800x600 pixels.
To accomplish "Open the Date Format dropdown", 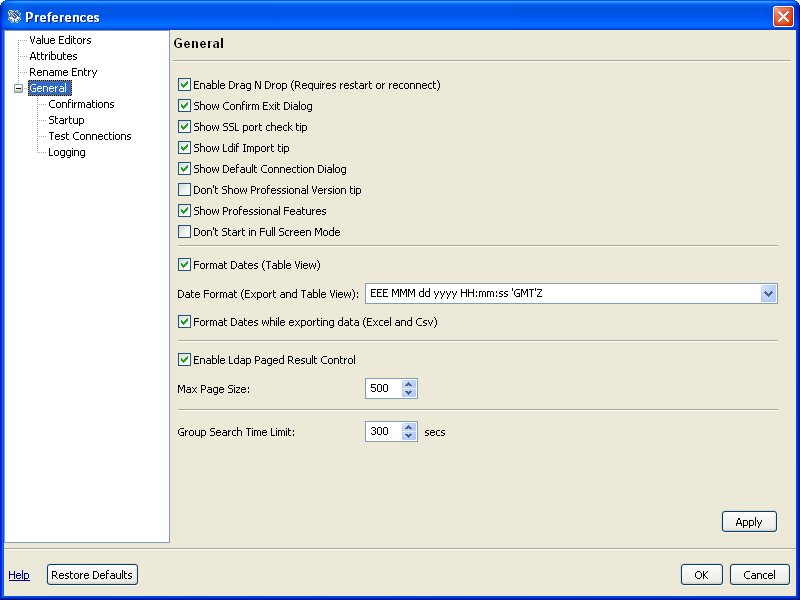I will (x=768, y=294).
